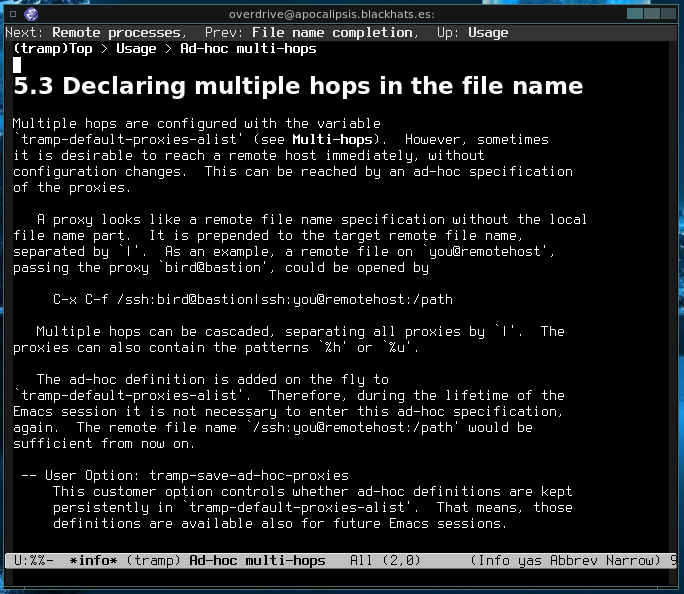Image resolution: width=684 pixels, height=594 pixels.
Task: Click 'All' position indicator in mode line
Action: click(361, 560)
